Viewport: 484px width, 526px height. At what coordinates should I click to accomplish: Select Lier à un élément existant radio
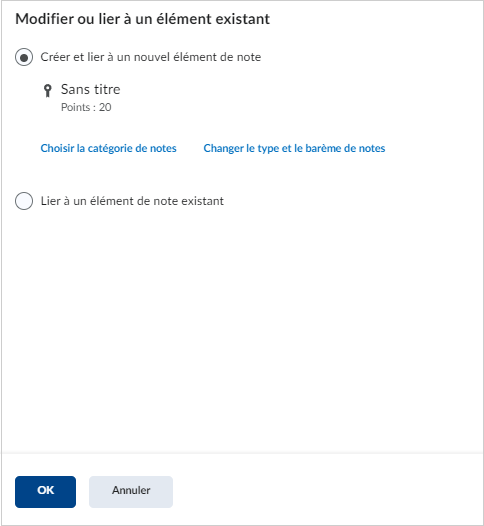click(x=24, y=201)
